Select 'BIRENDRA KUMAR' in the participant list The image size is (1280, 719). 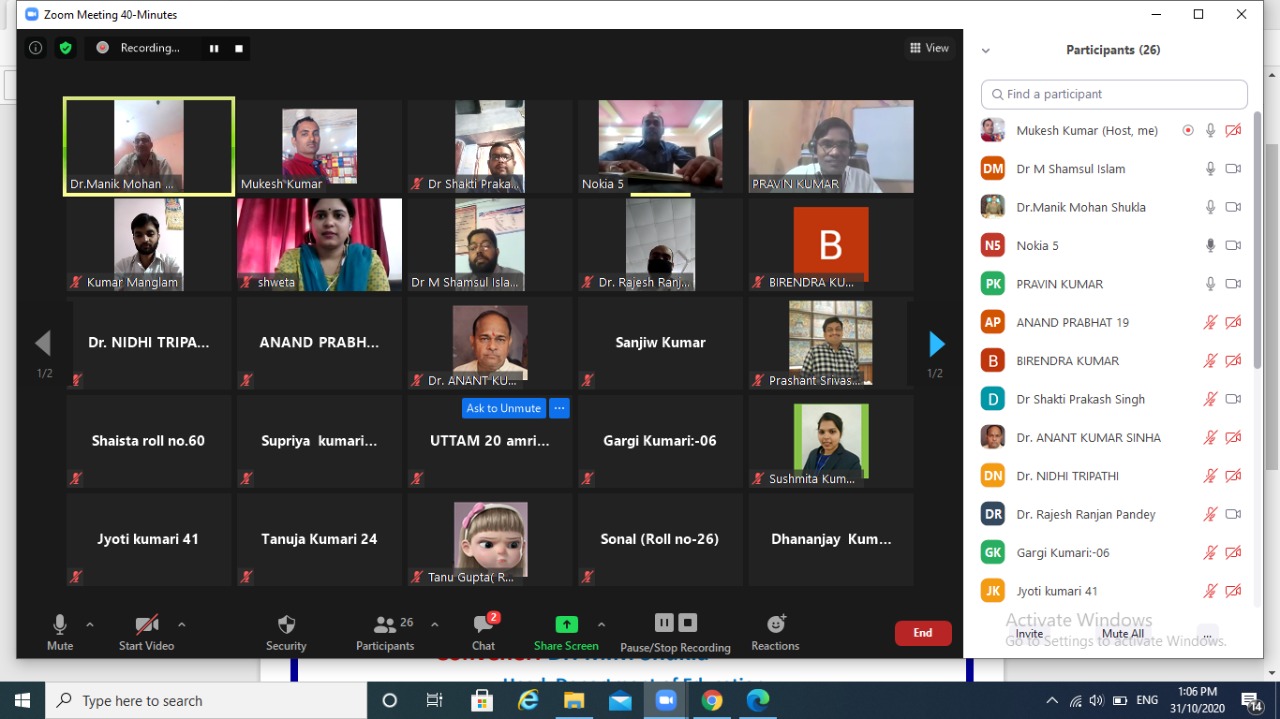click(x=1114, y=361)
